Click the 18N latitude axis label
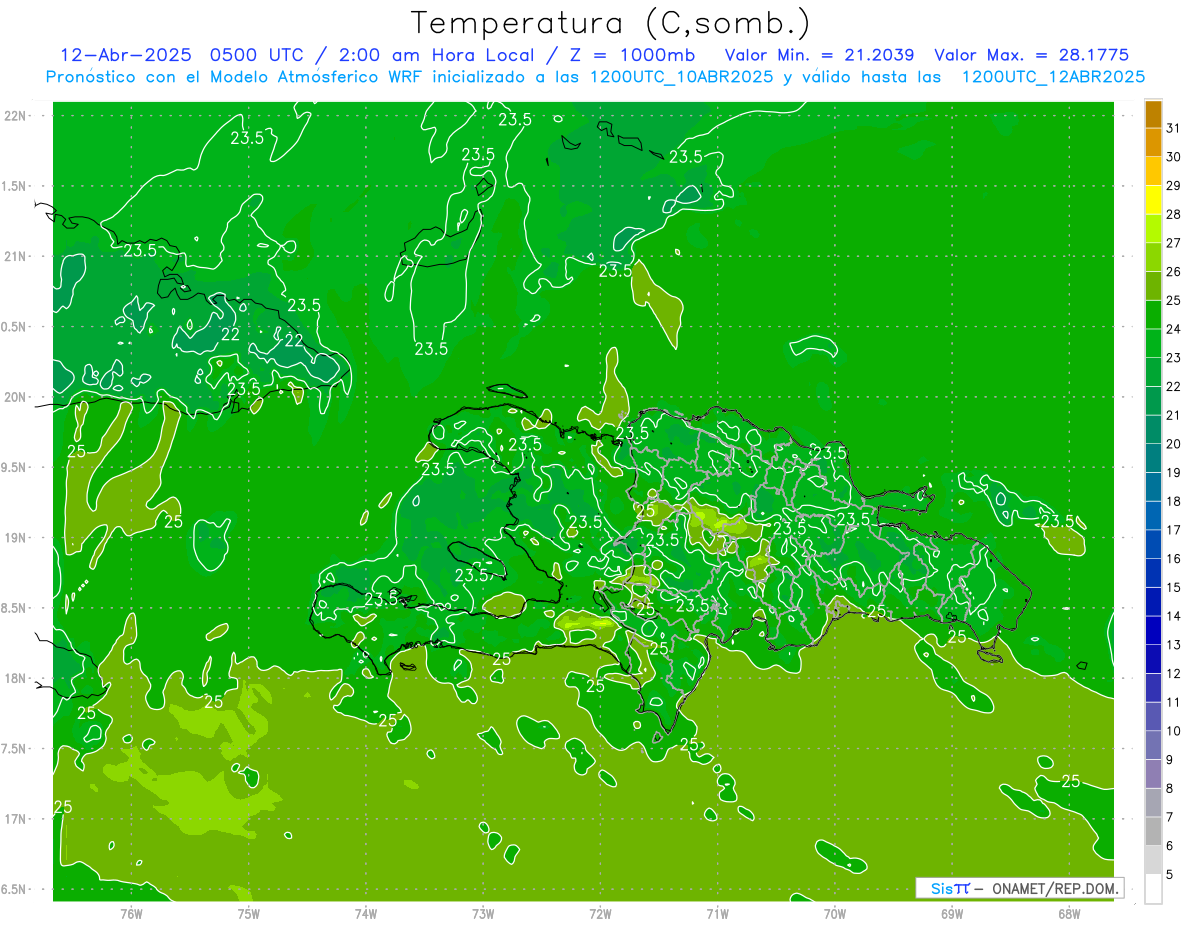 click(x=17, y=678)
